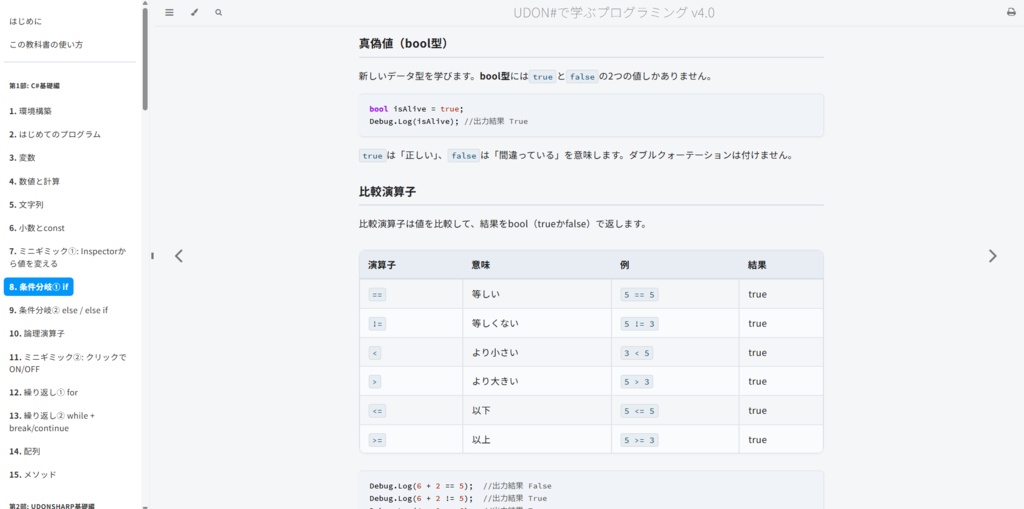This screenshot has width=1024, height=509.
Task: Open chapter 10. 論理演算子
Action: tap(37, 333)
